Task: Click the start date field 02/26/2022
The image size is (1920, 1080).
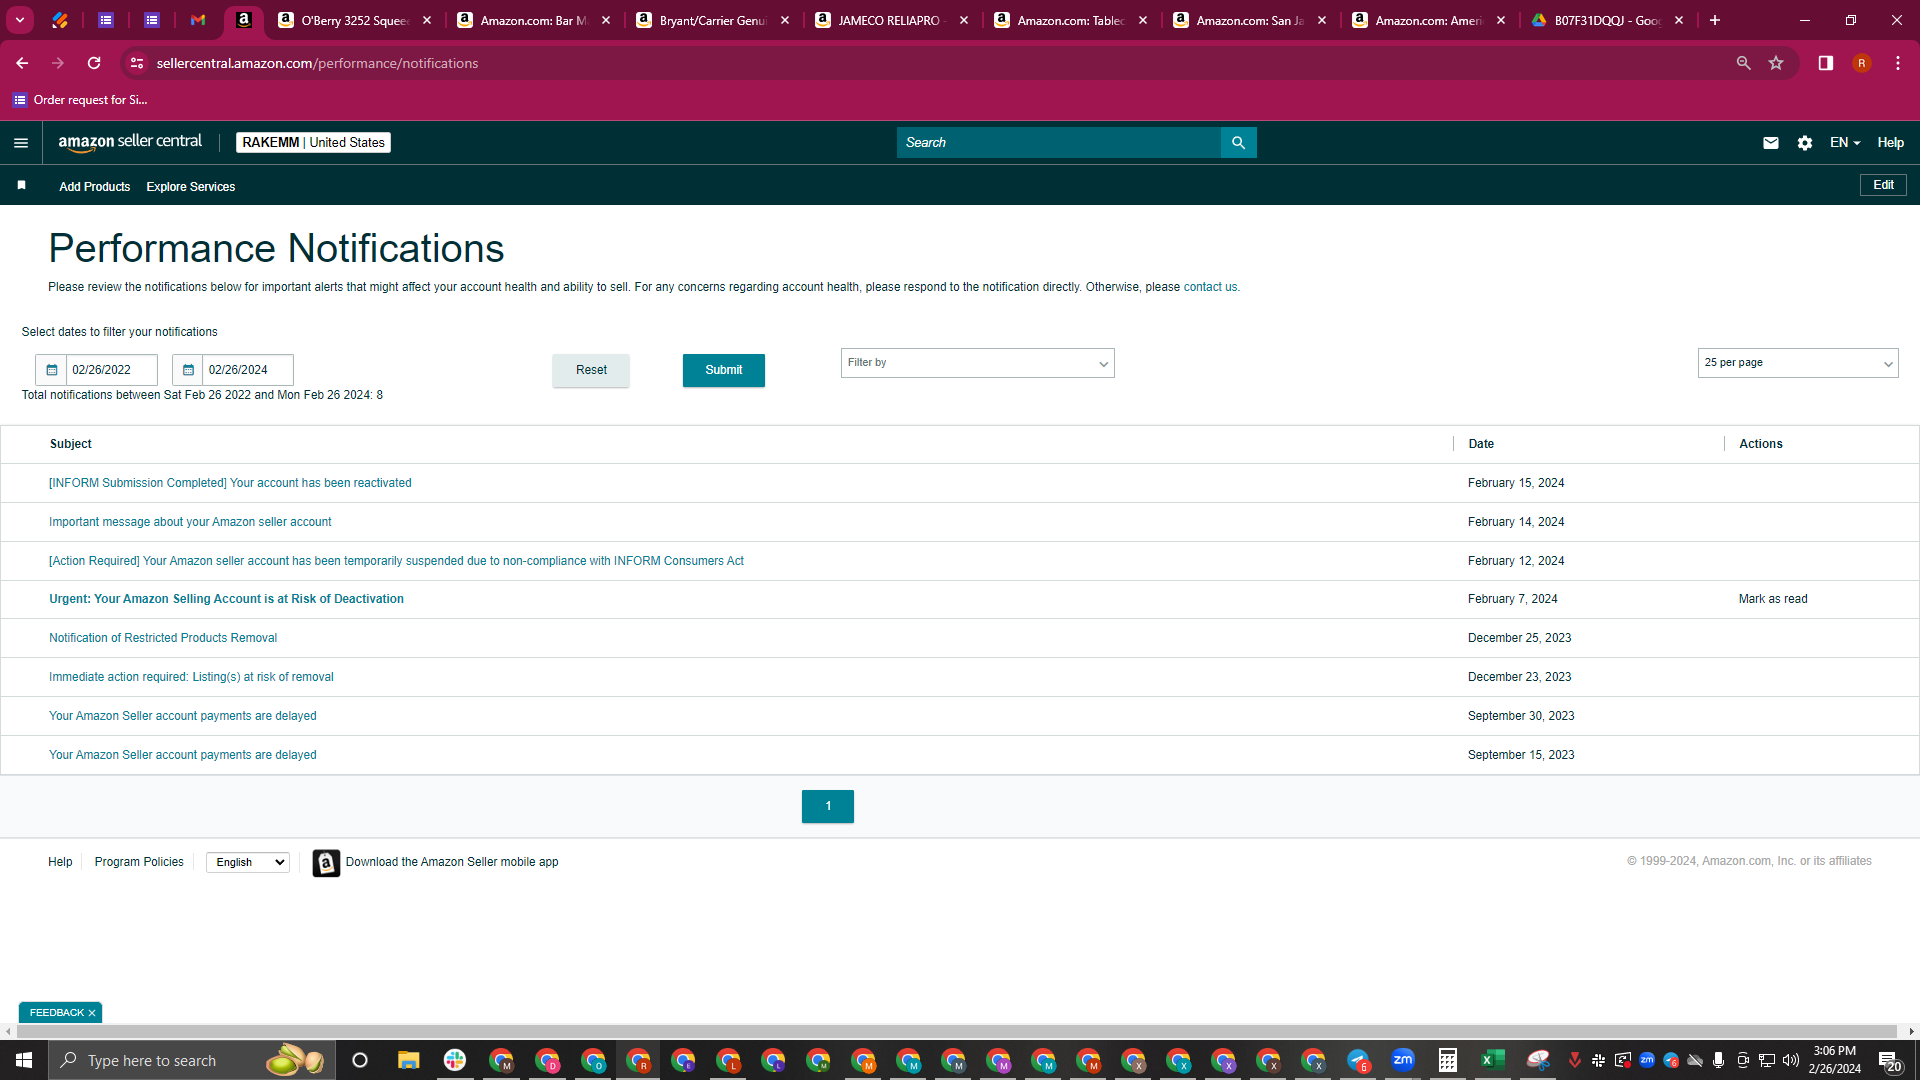Action: 111,370
